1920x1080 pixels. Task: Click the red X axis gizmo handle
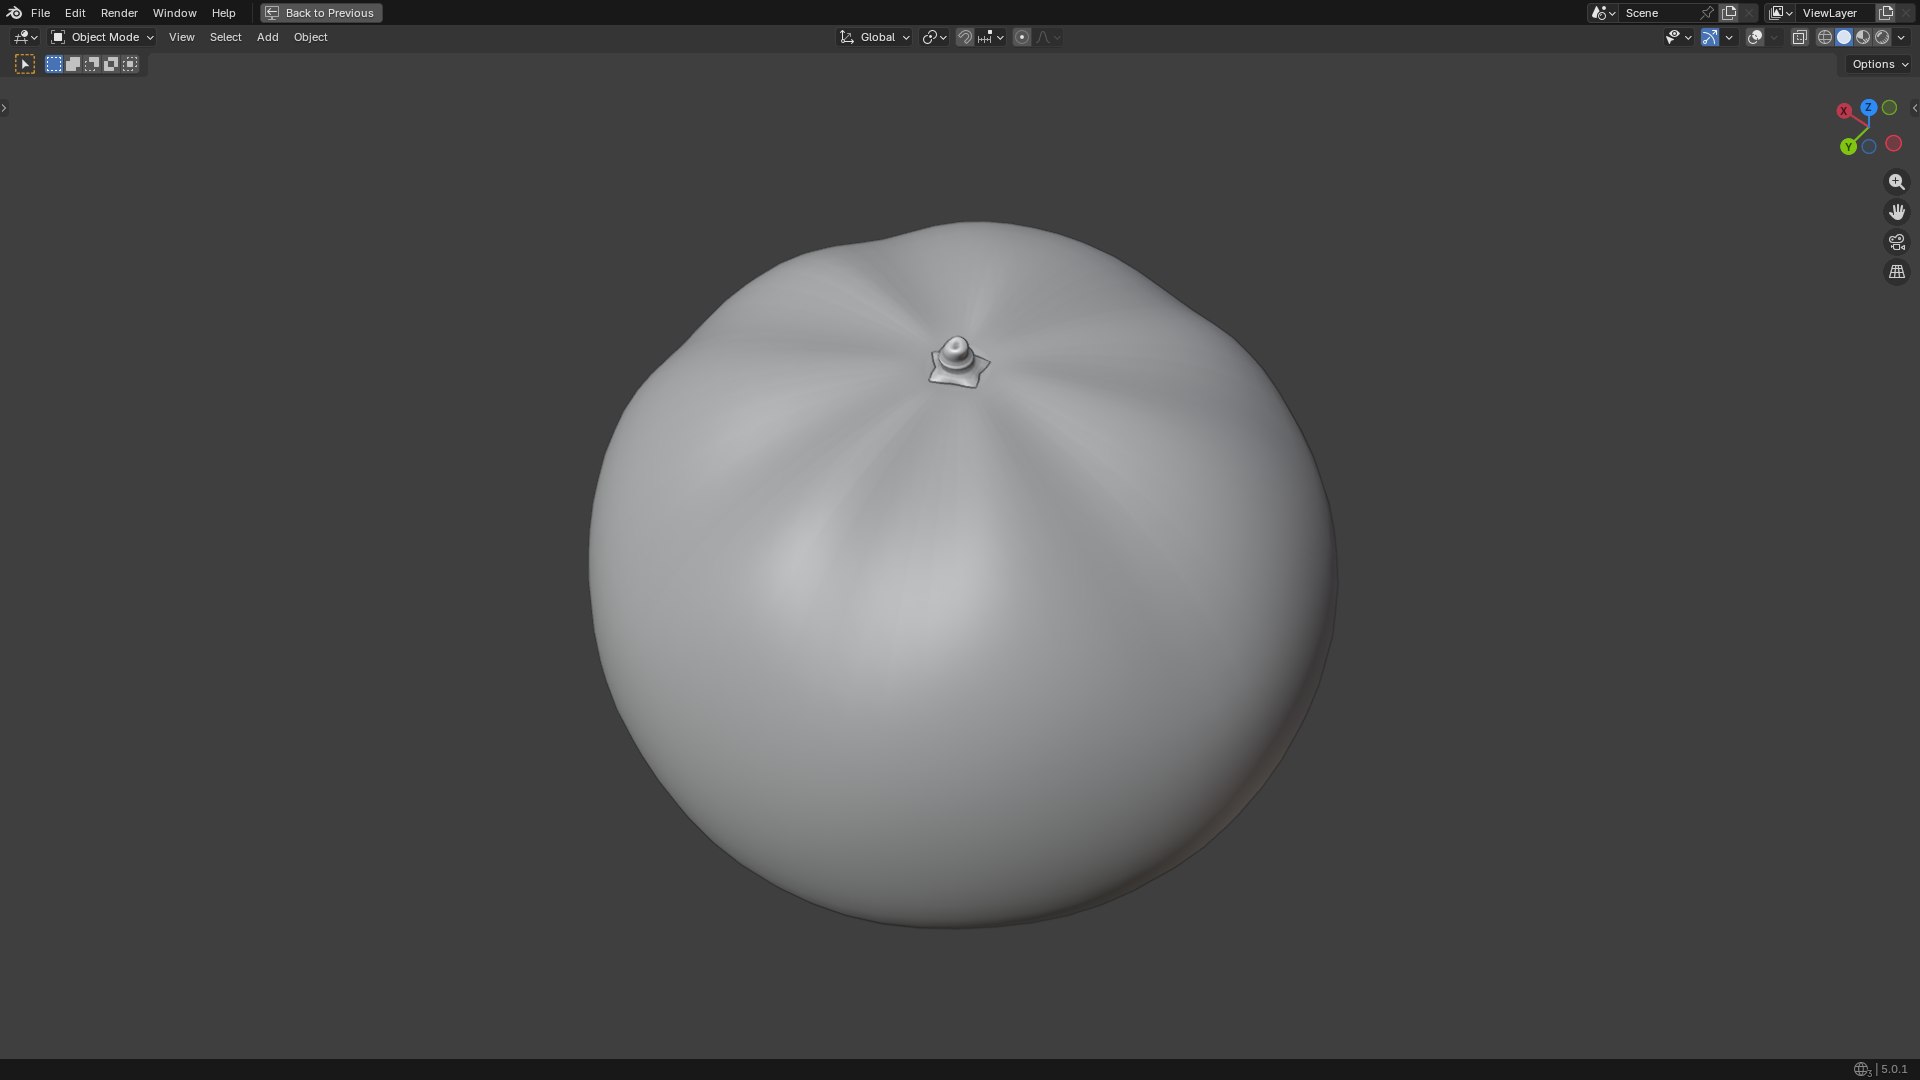tap(1844, 111)
